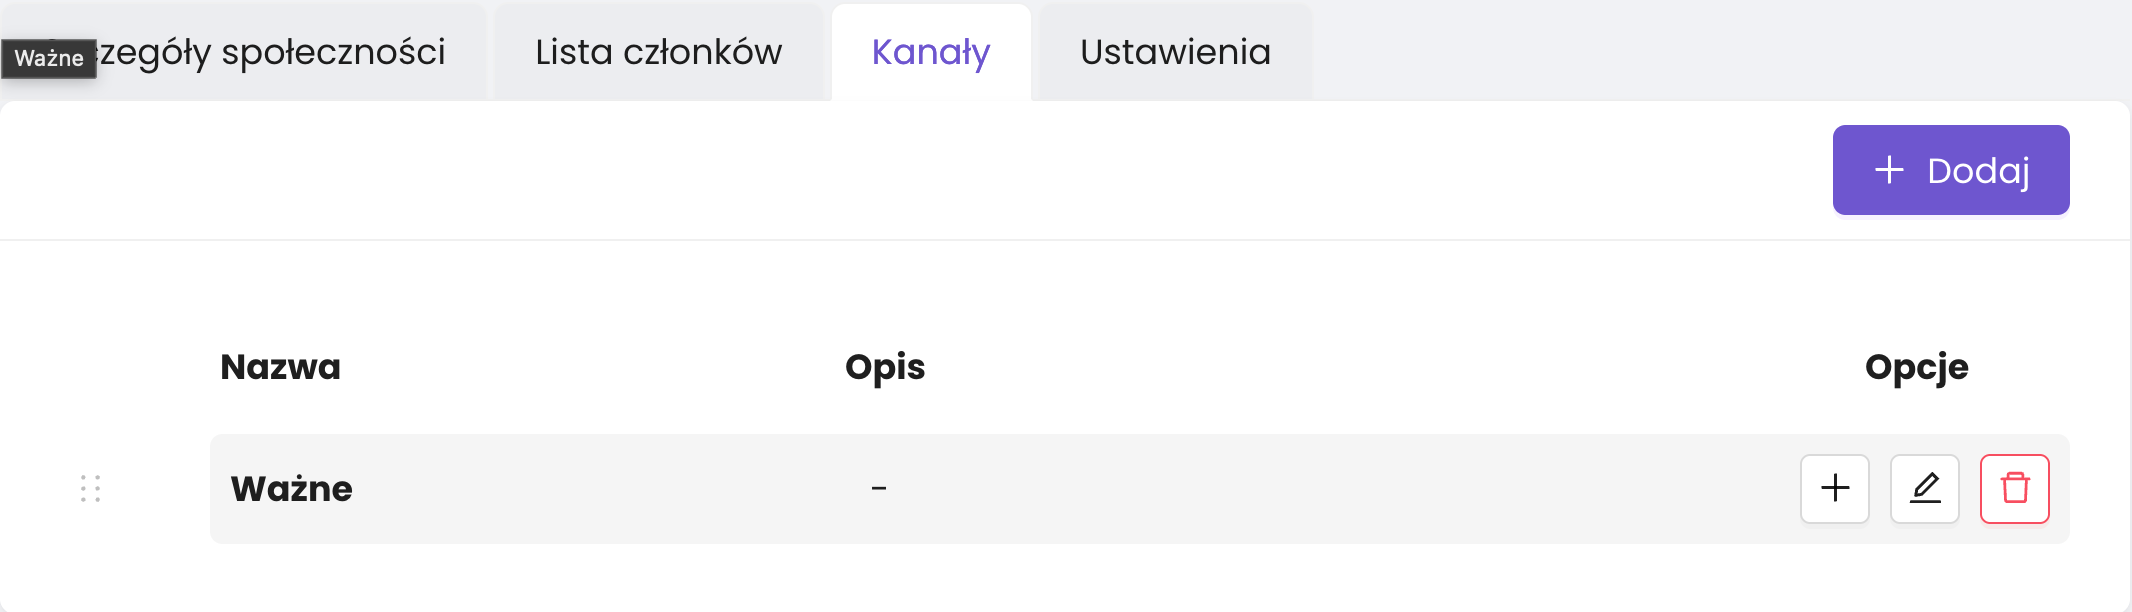The width and height of the screenshot is (2132, 612).
Task: Click the dark Ważne tooltip label
Action: point(48,58)
